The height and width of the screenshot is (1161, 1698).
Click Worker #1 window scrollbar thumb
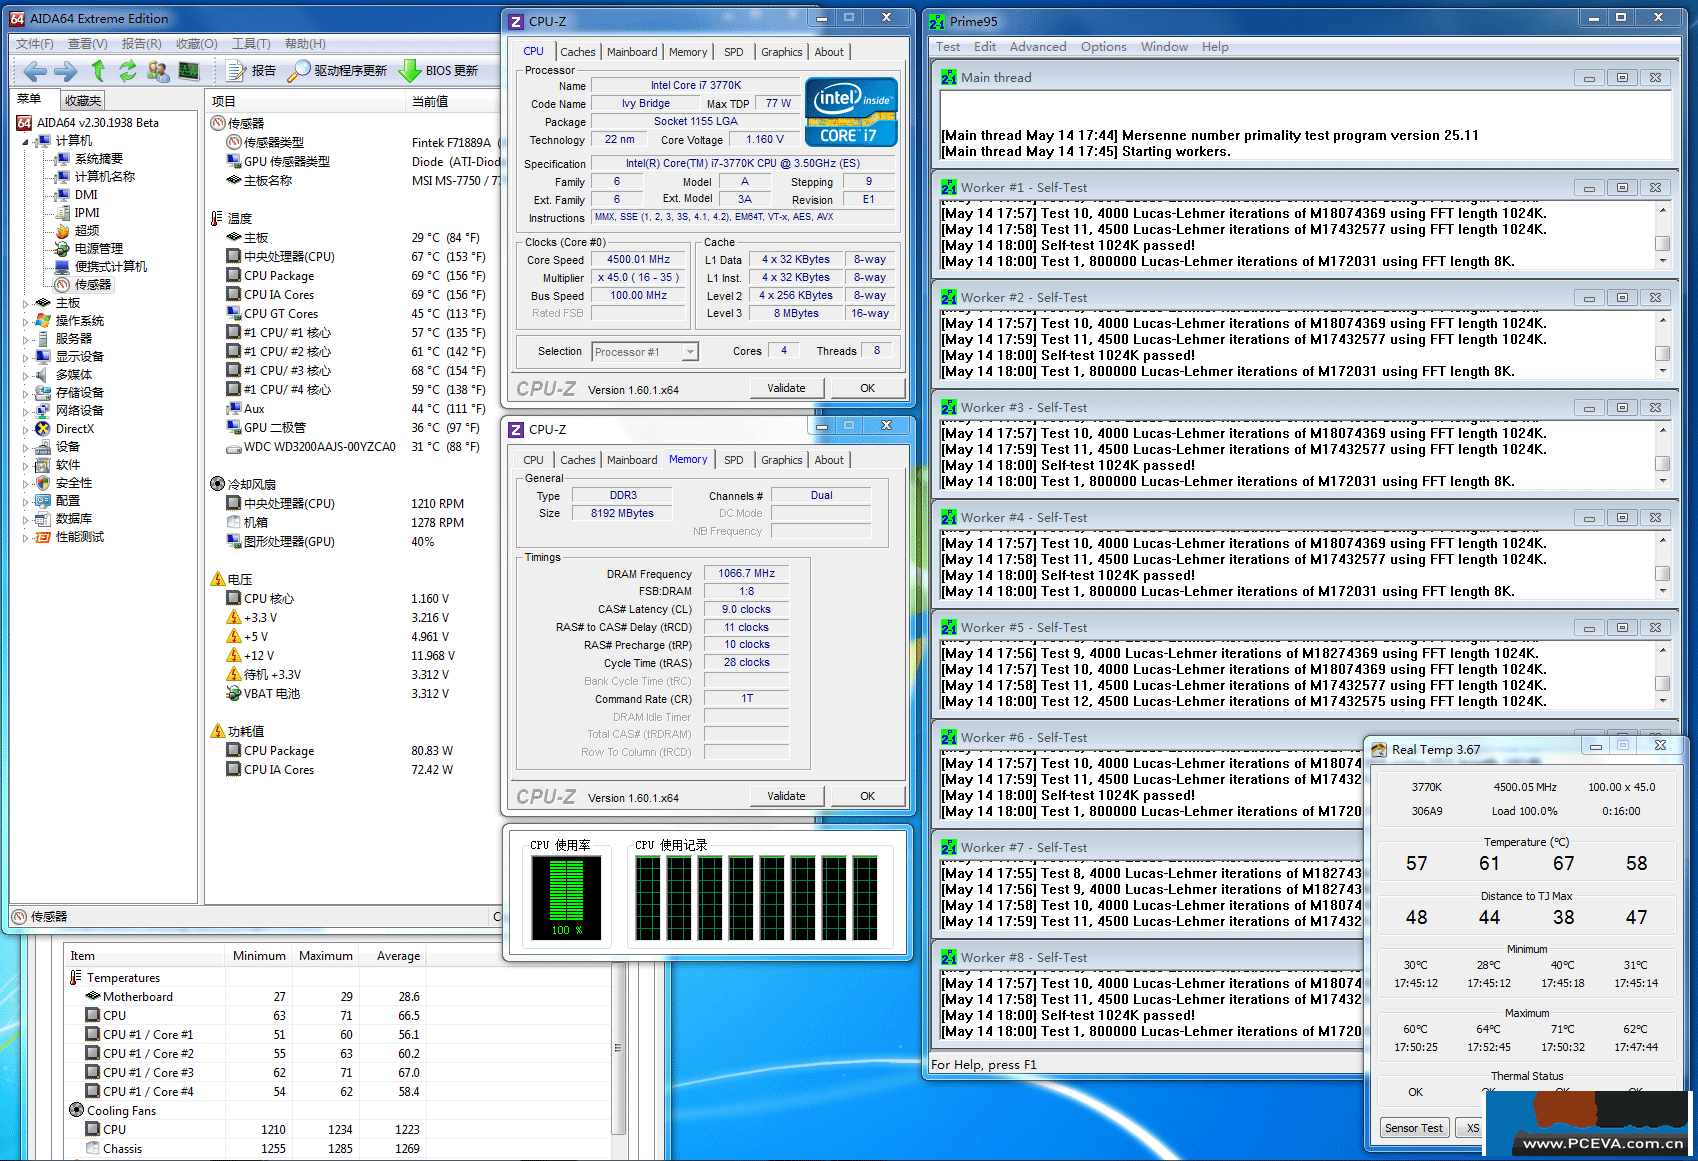pos(1662,243)
